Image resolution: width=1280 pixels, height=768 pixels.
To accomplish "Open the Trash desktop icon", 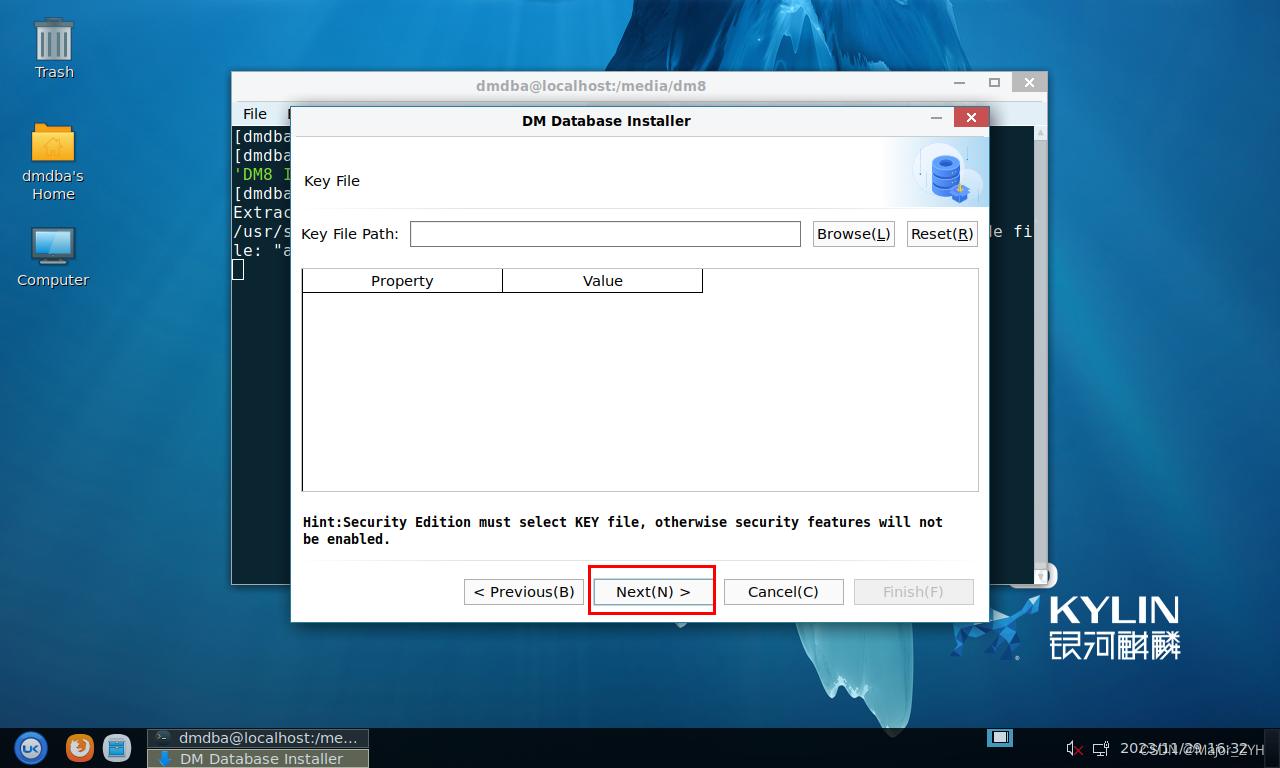I will 54,50.
